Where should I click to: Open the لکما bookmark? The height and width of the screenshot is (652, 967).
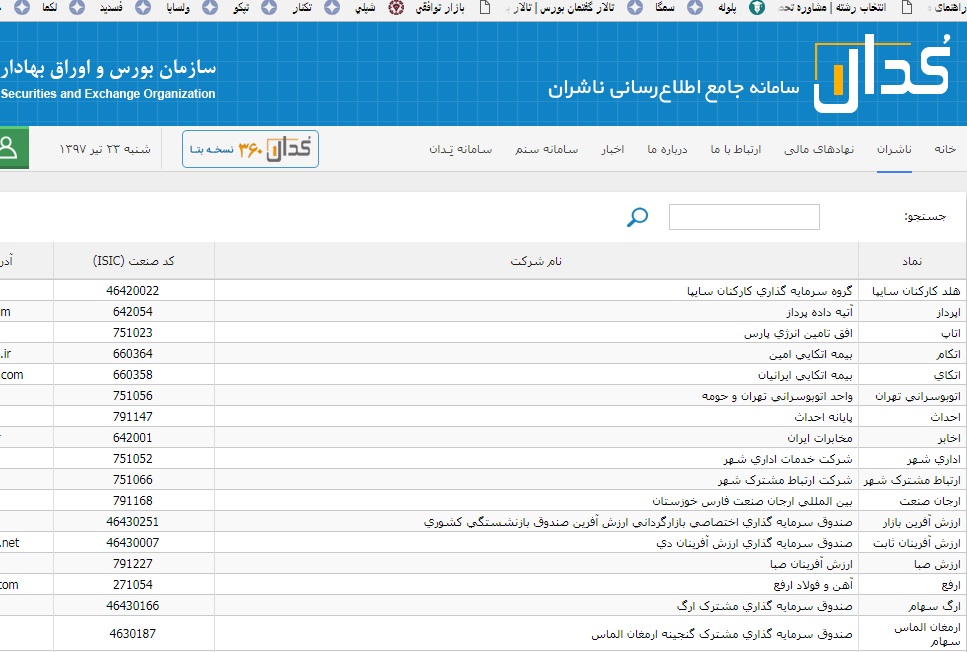pos(63,7)
